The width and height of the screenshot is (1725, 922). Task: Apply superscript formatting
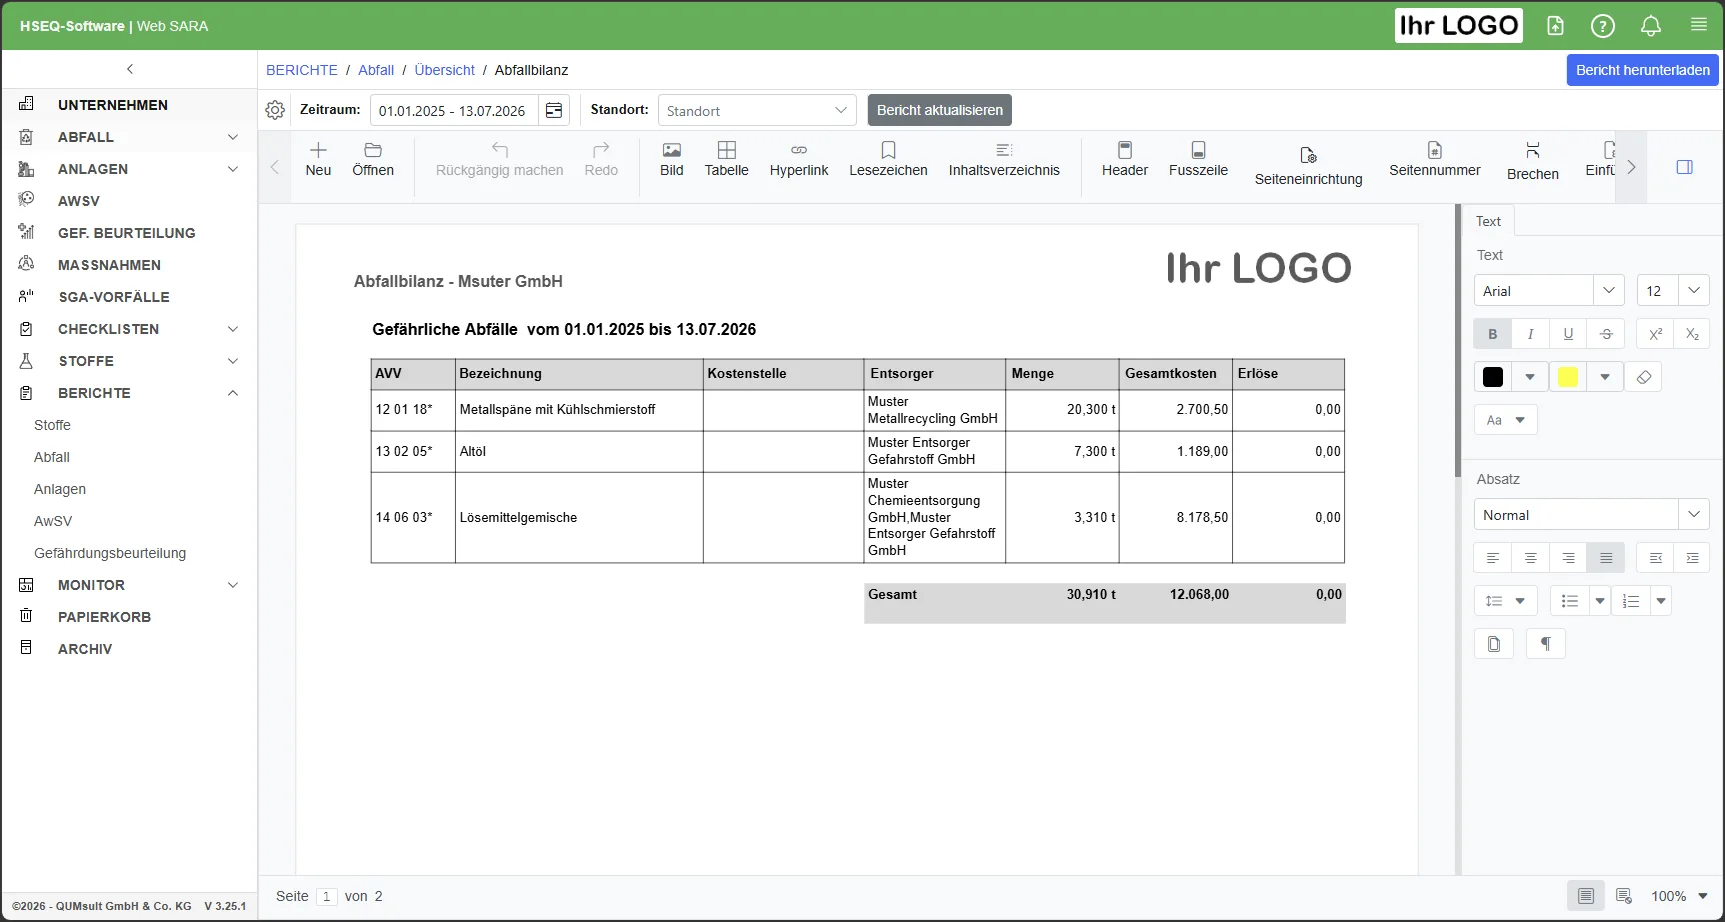pyautogui.click(x=1656, y=334)
